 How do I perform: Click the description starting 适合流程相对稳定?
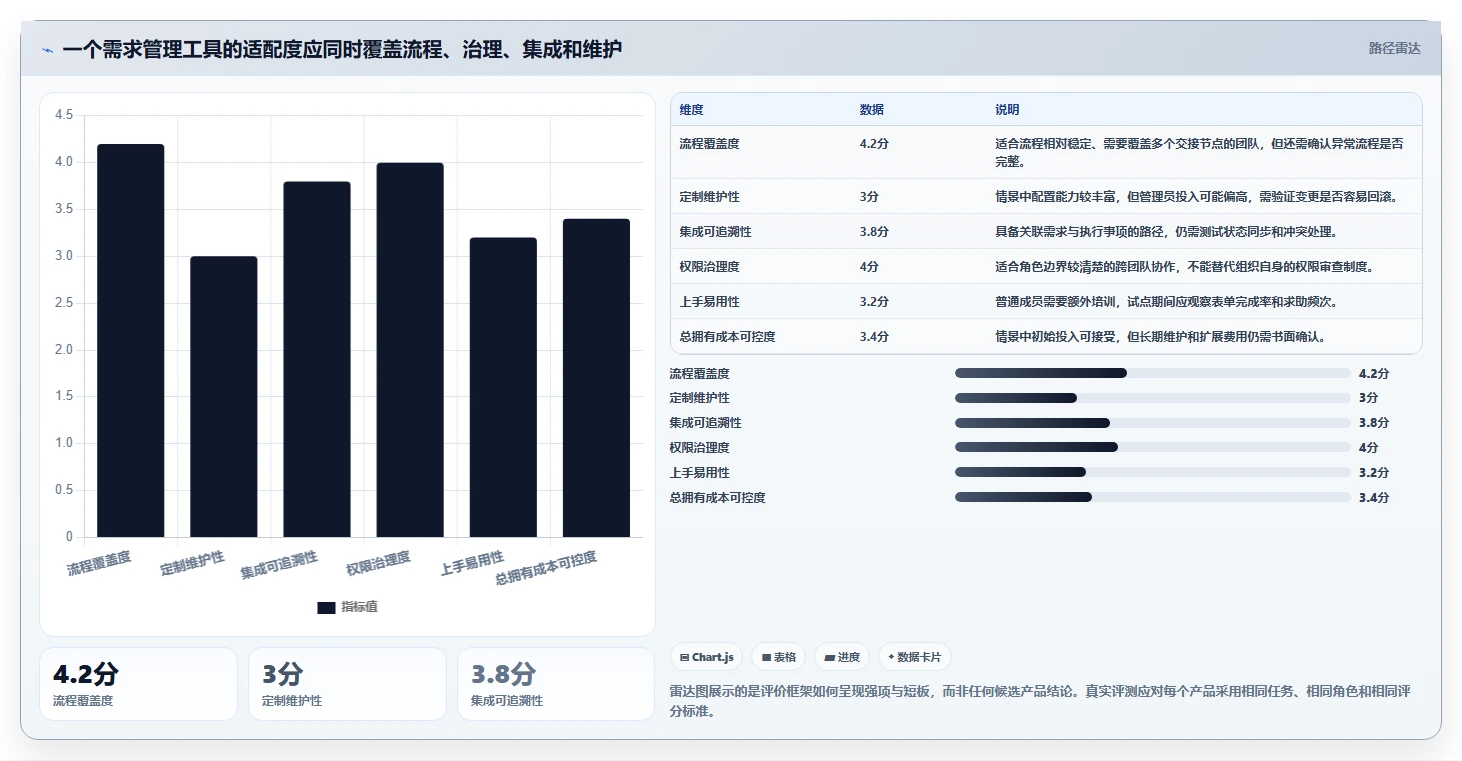pos(1199,152)
